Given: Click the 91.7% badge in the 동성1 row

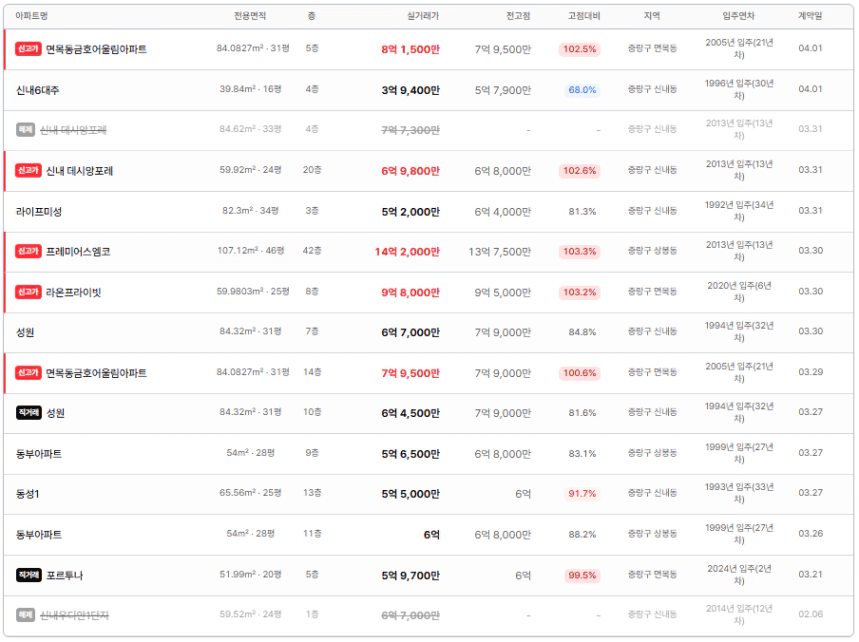Looking at the screenshot, I should pyautogui.click(x=582, y=494).
